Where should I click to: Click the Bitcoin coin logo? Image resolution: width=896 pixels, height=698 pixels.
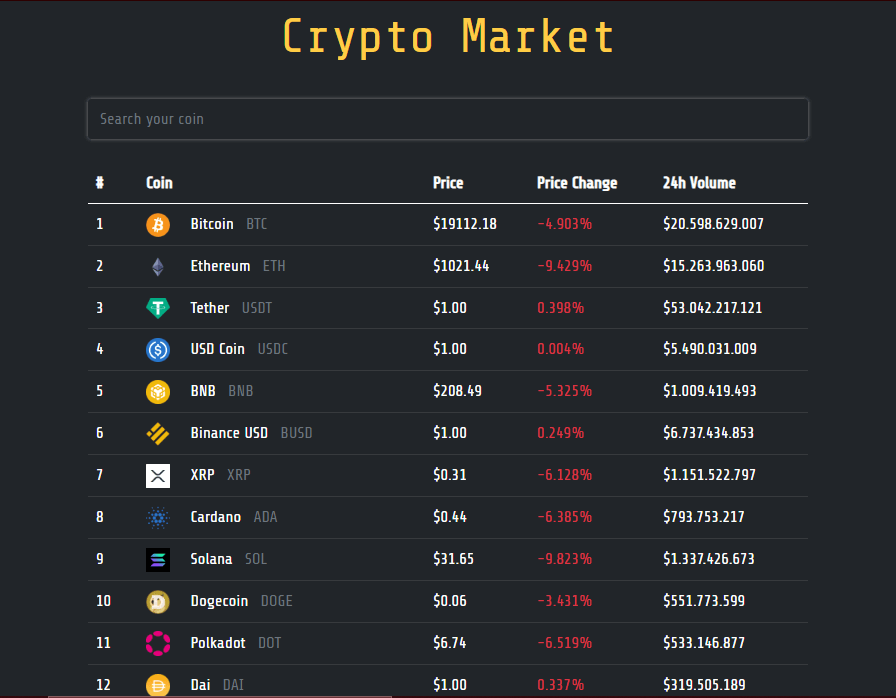[157, 224]
